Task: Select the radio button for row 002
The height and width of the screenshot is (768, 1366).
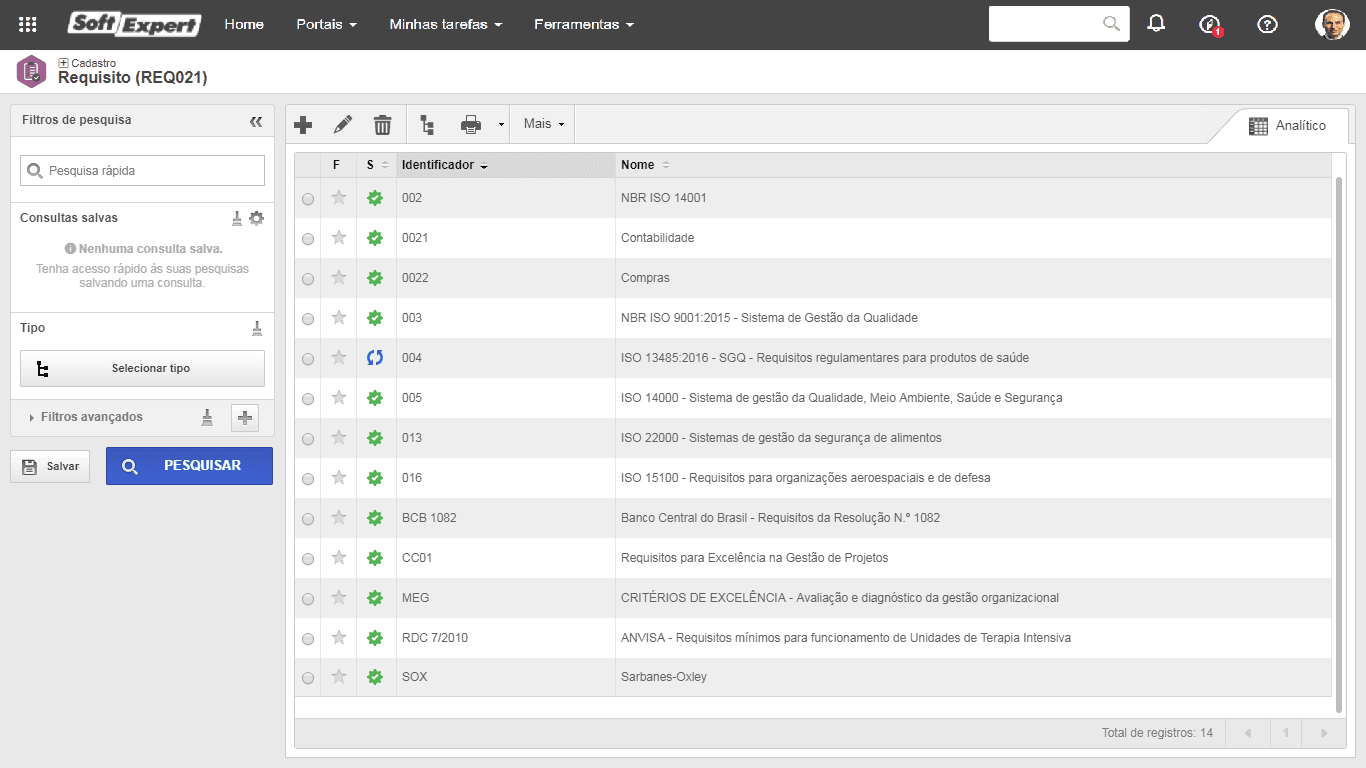Action: [308, 199]
